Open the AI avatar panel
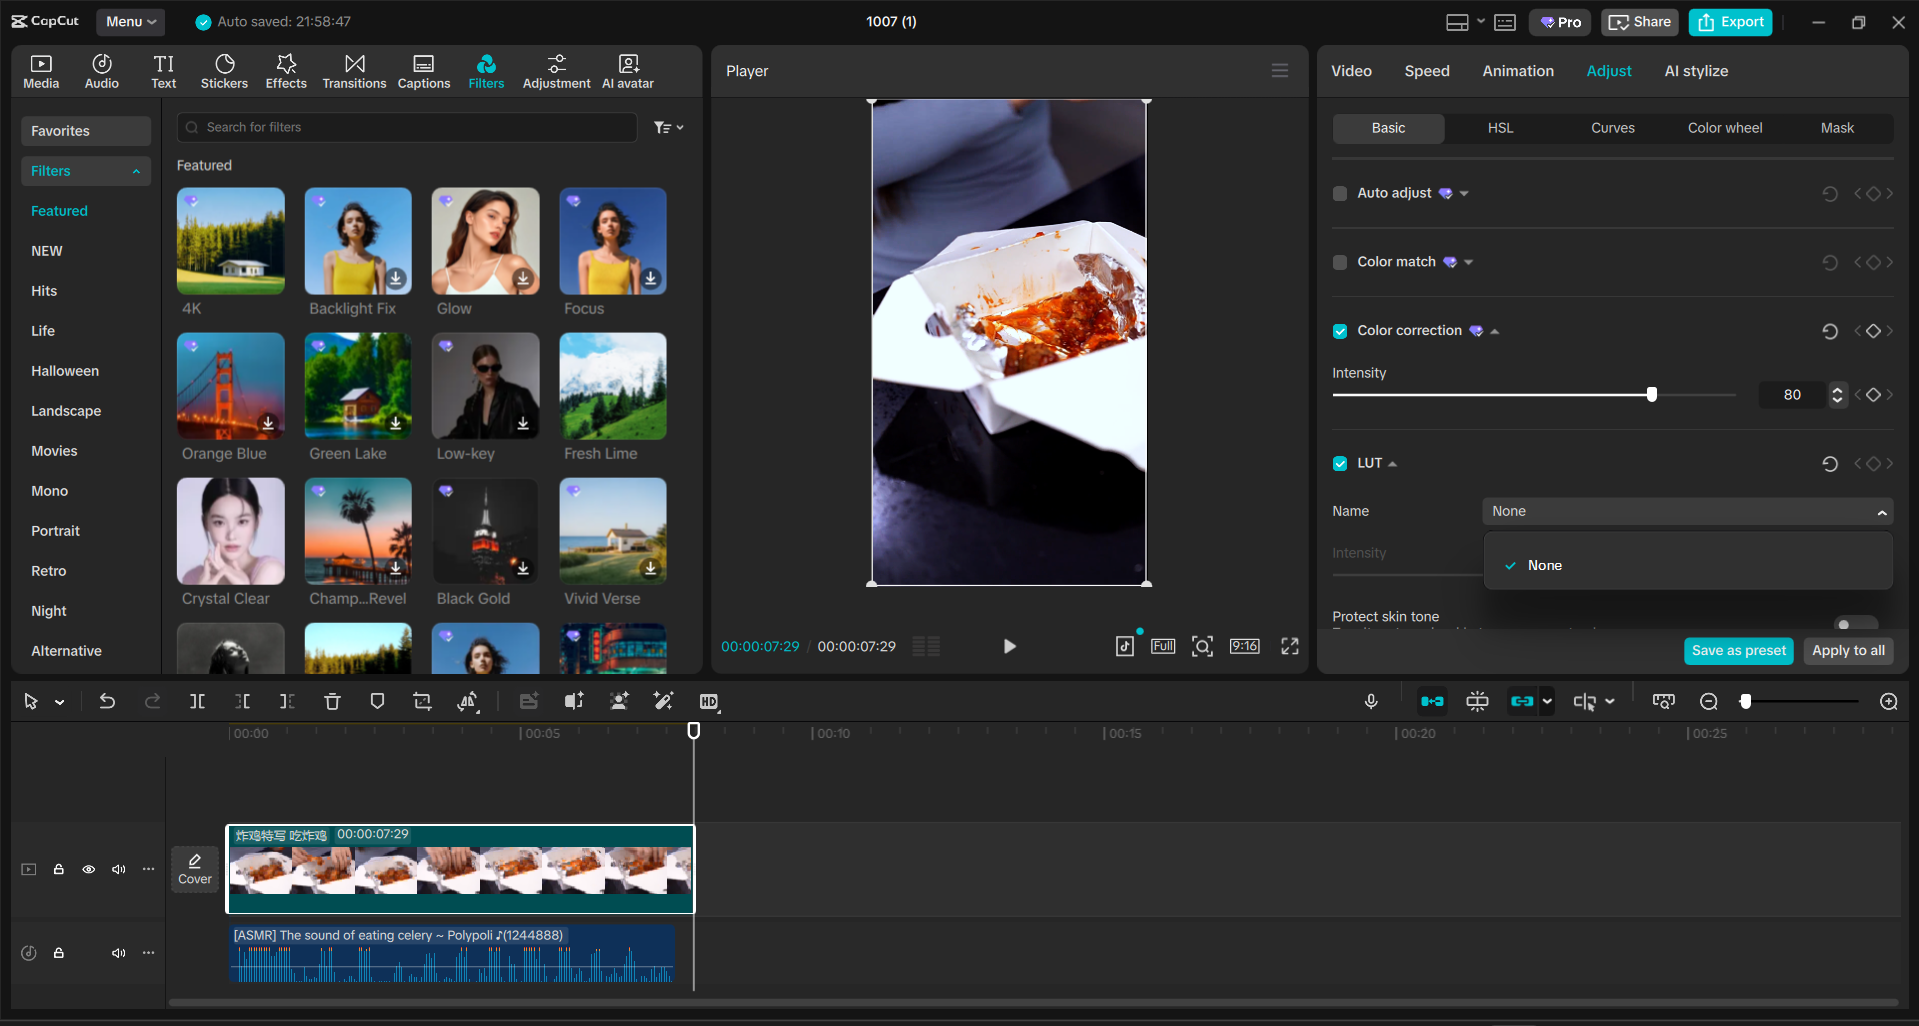1919x1026 pixels. [x=627, y=70]
